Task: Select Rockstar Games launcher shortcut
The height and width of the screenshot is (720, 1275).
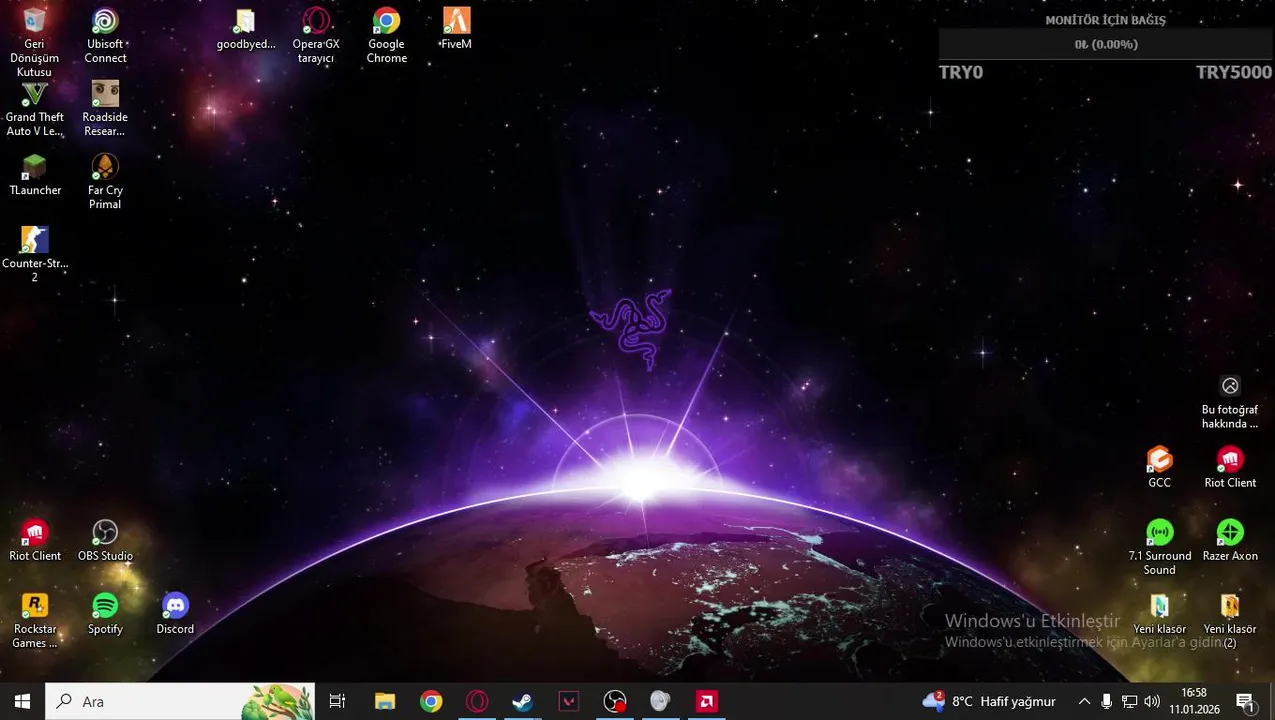Action: (35, 621)
